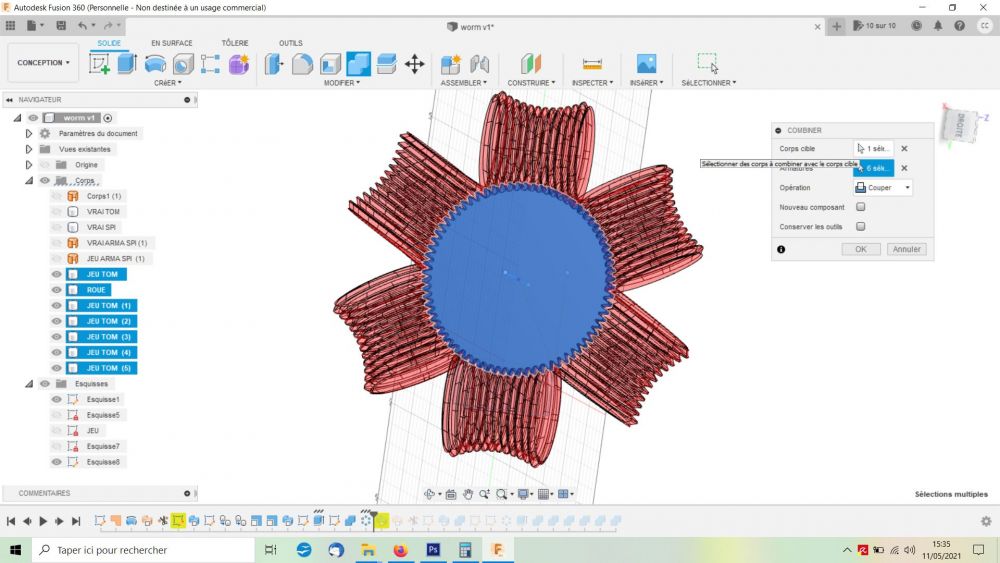Hide the ROUE body via eye icon

[57, 290]
